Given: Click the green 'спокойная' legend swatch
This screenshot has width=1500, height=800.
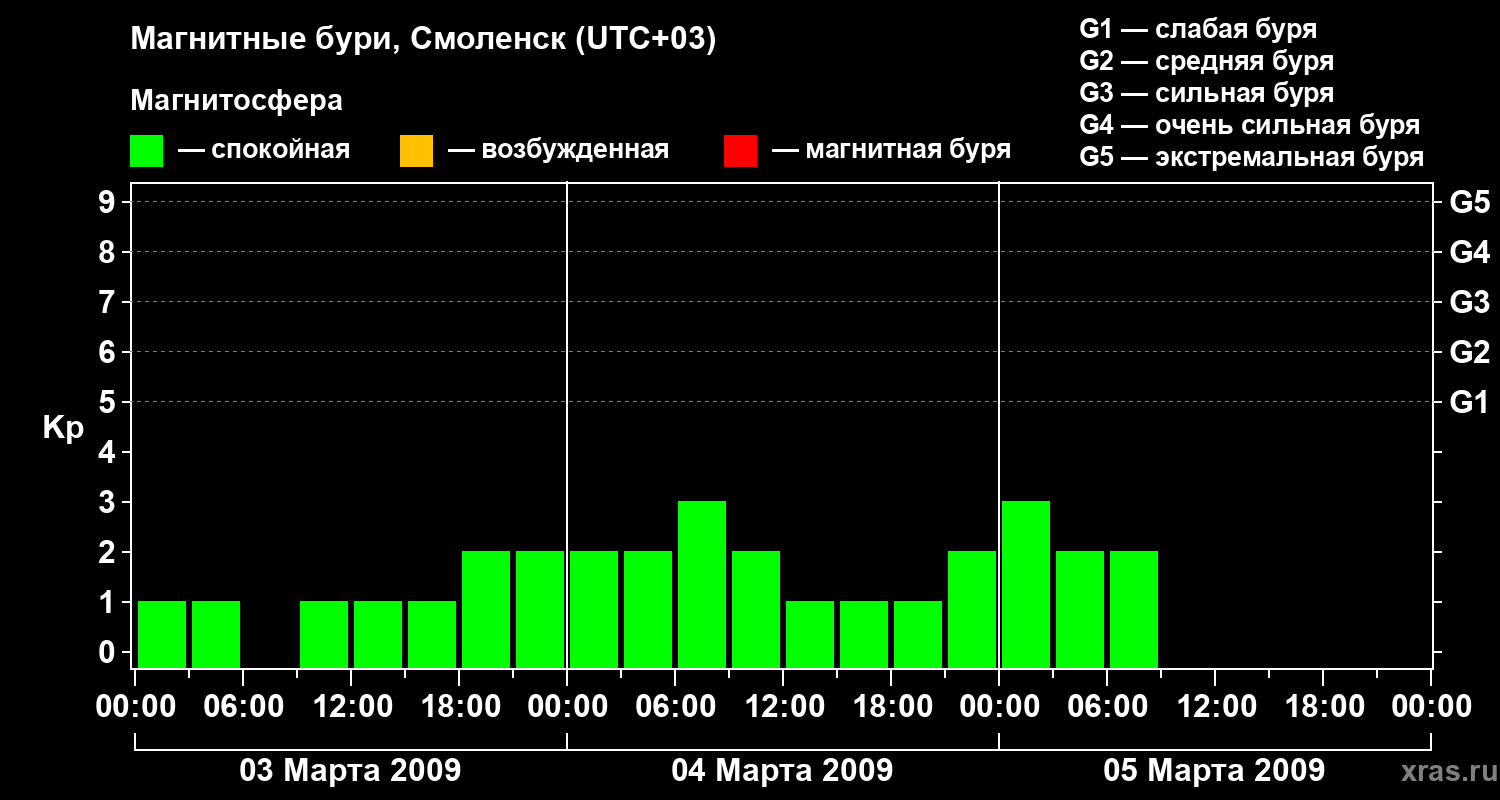Looking at the screenshot, I should (146, 151).
